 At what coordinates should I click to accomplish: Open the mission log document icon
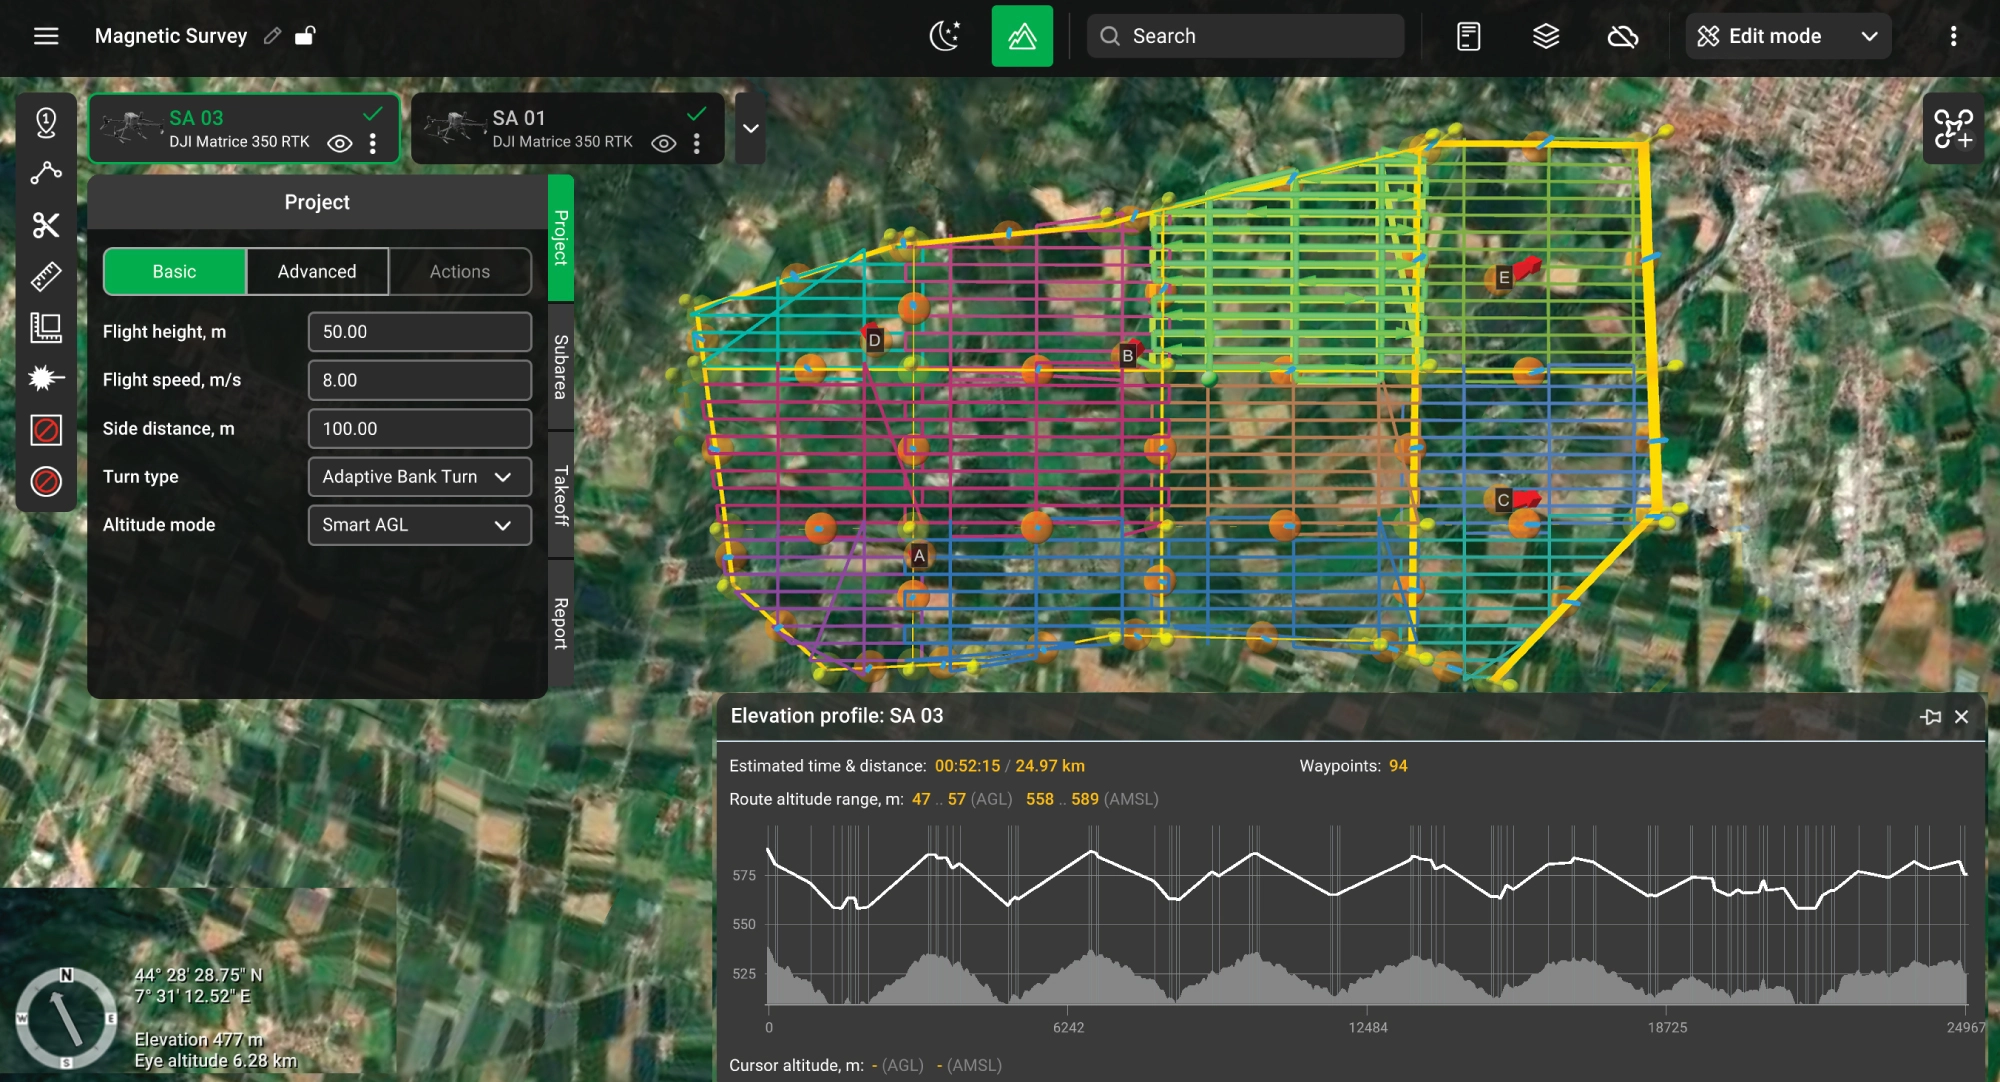[x=1468, y=36]
